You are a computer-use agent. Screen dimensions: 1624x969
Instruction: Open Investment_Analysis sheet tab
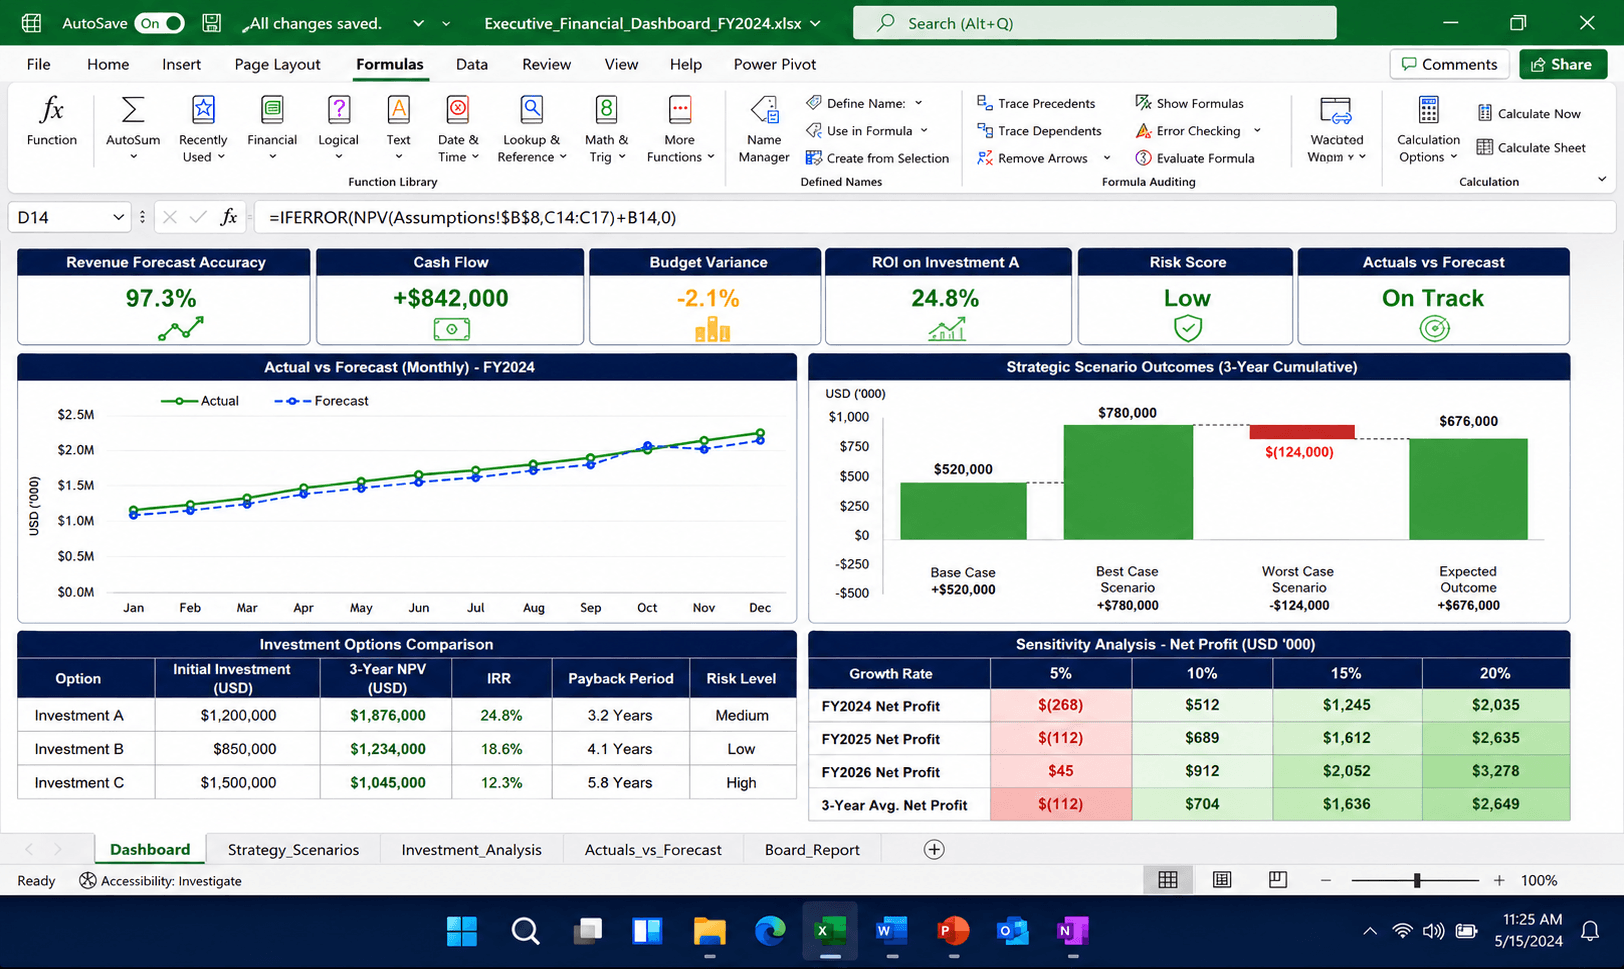[471, 849]
